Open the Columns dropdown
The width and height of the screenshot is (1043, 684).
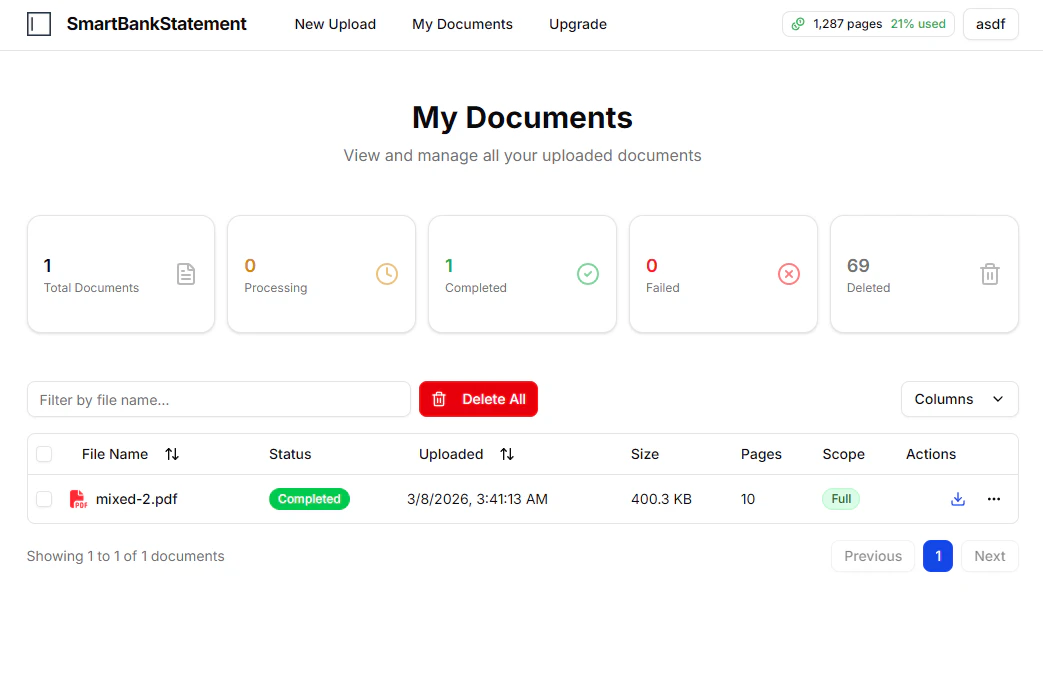pos(959,399)
